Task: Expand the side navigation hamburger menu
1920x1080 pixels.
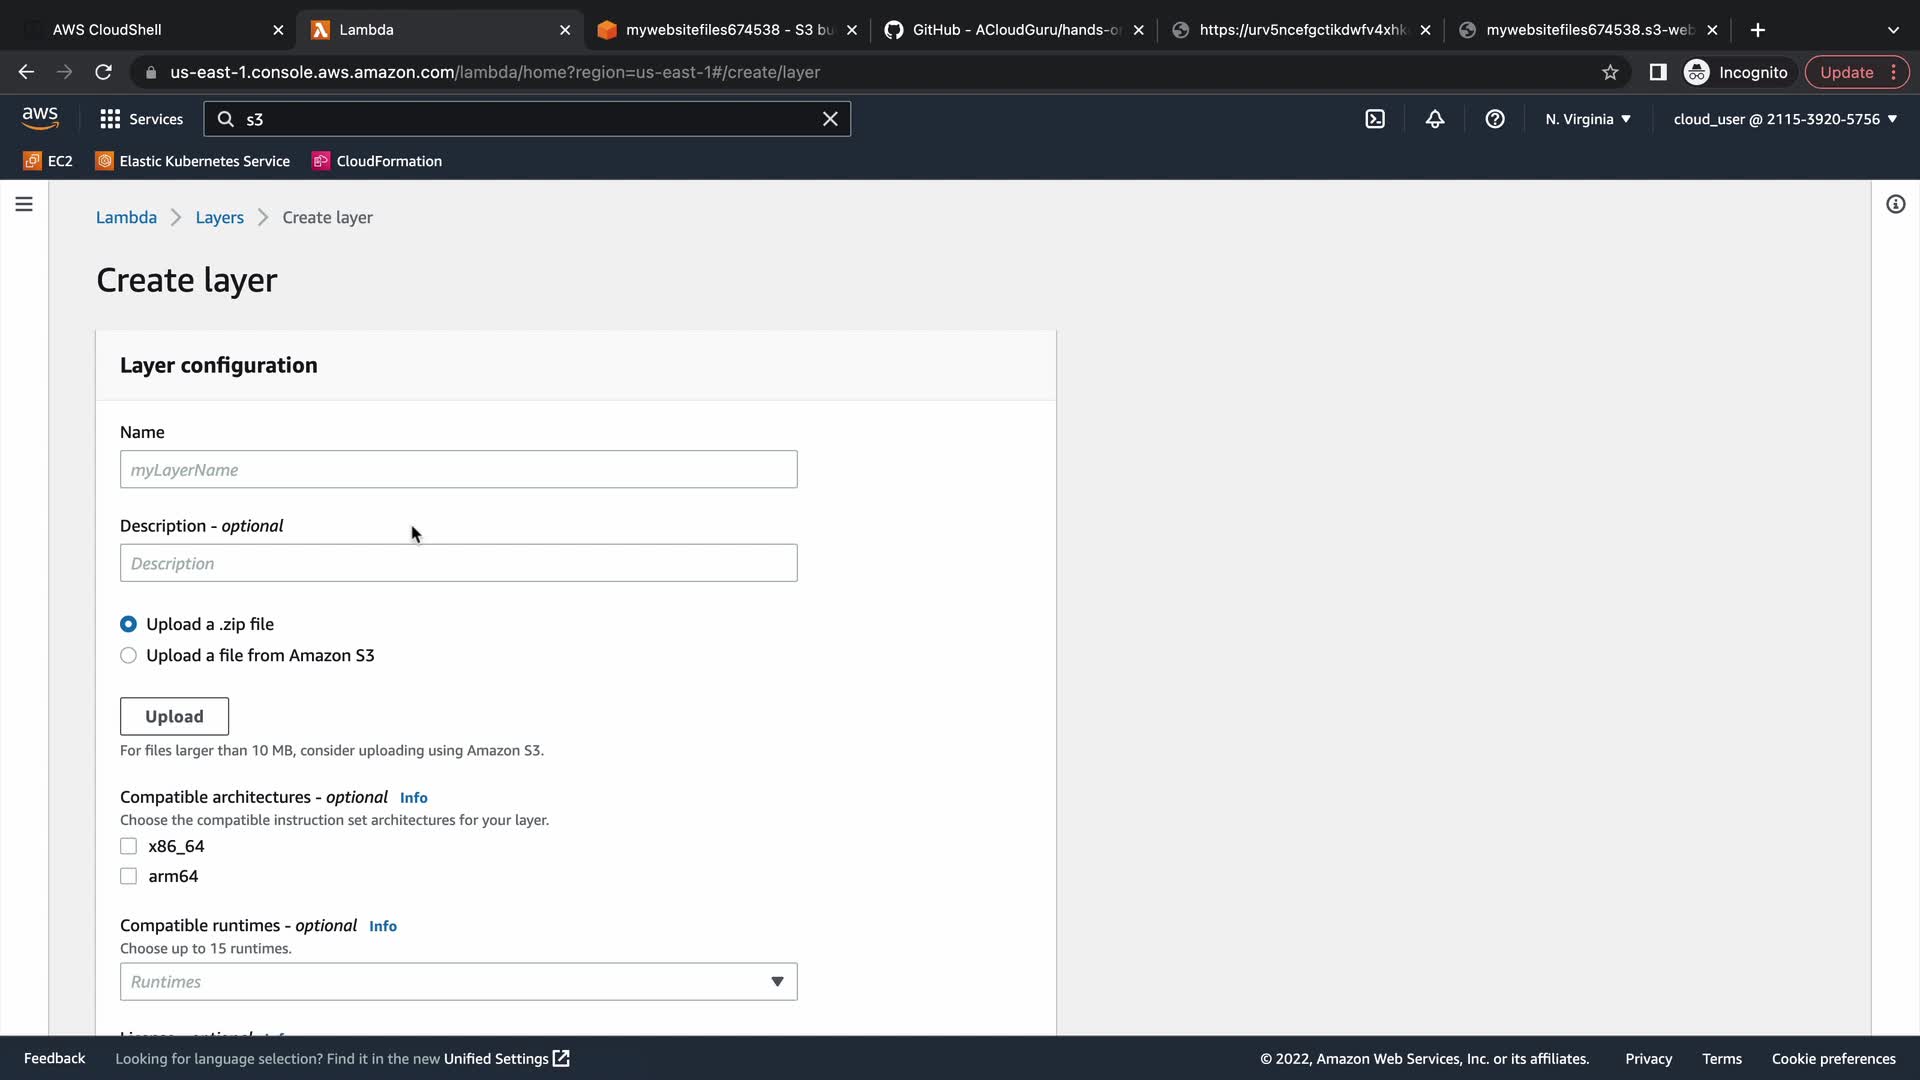Action: point(24,204)
